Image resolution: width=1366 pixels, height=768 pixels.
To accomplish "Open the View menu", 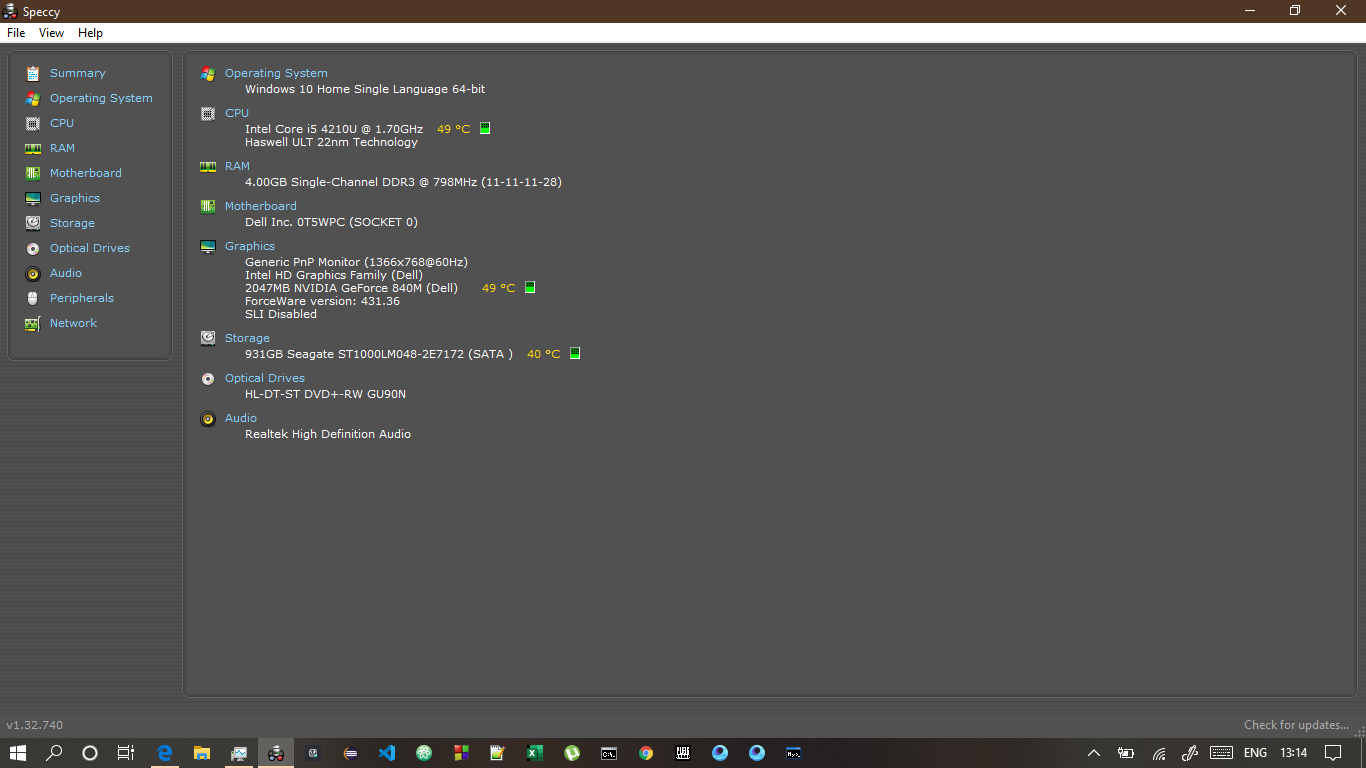I will click(x=51, y=33).
